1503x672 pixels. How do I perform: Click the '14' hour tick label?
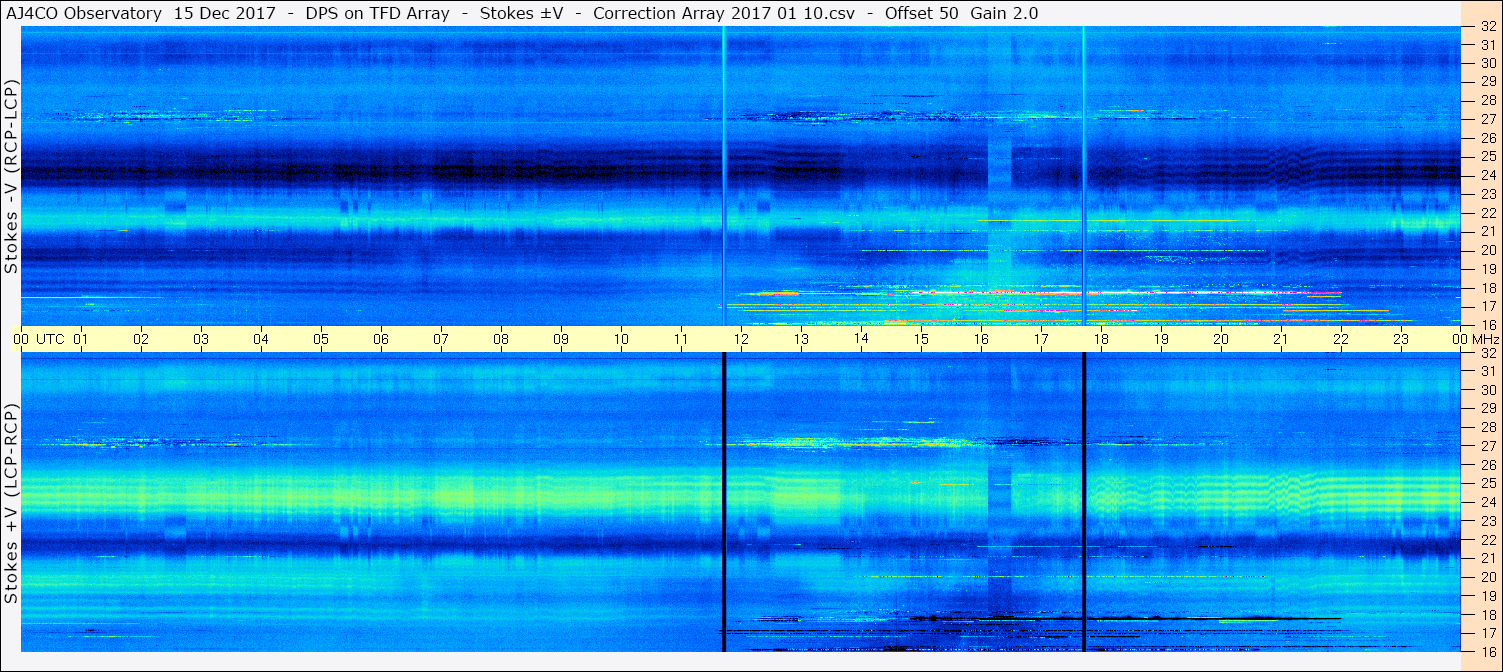(861, 339)
